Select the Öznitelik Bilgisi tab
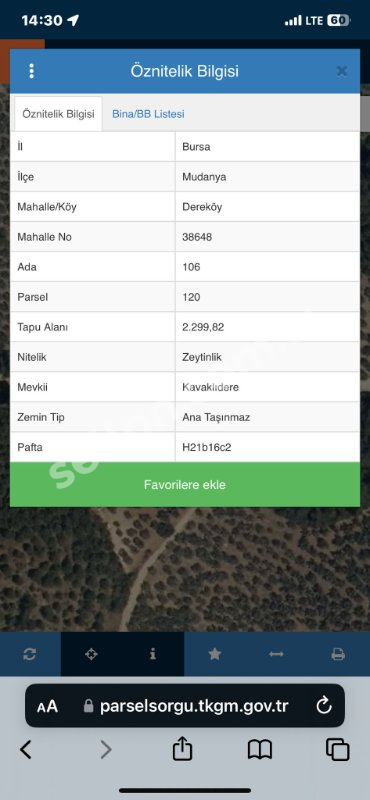This screenshot has height=800, width=370. pyautogui.click(x=58, y=114)
